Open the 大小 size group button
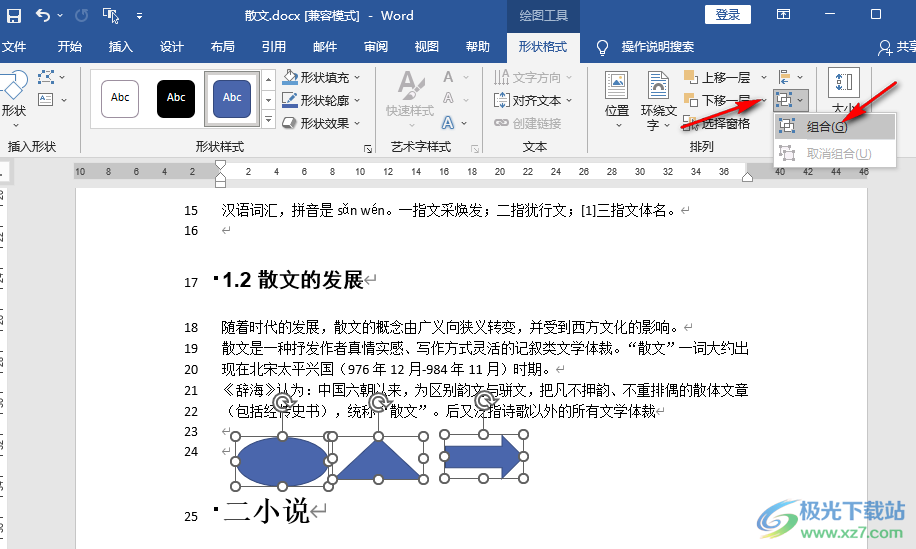This screenshot has width=916, height=549. [x=844, y=92]
